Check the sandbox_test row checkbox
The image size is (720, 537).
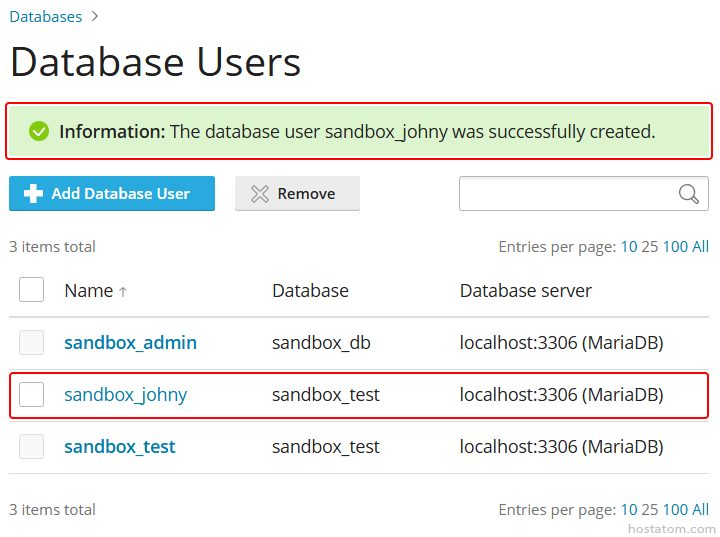pos(32,447)
